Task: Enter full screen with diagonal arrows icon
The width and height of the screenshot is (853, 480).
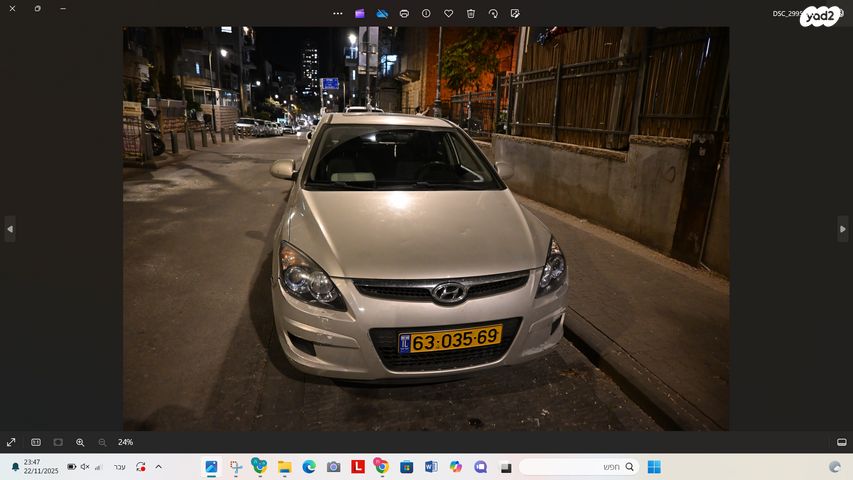Action: 11,442
